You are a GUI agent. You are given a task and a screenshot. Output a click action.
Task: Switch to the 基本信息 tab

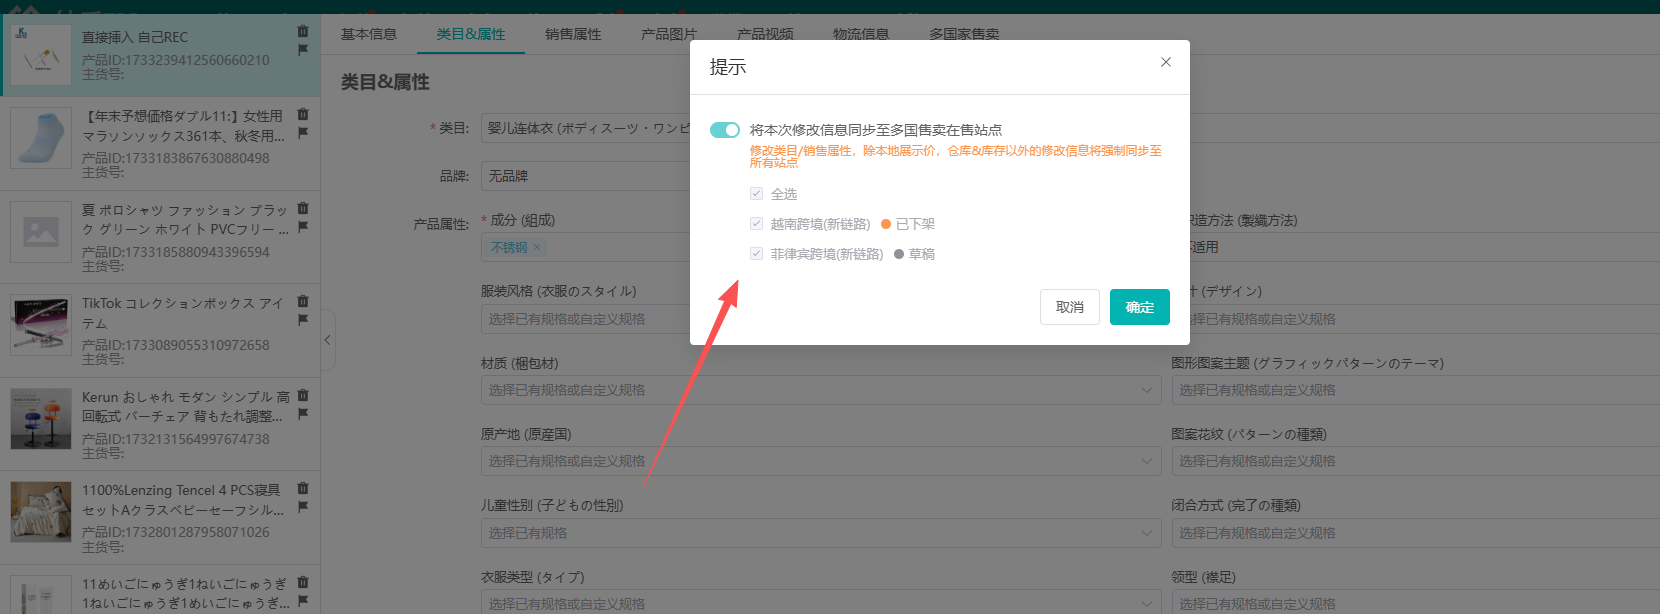(369, 34)
